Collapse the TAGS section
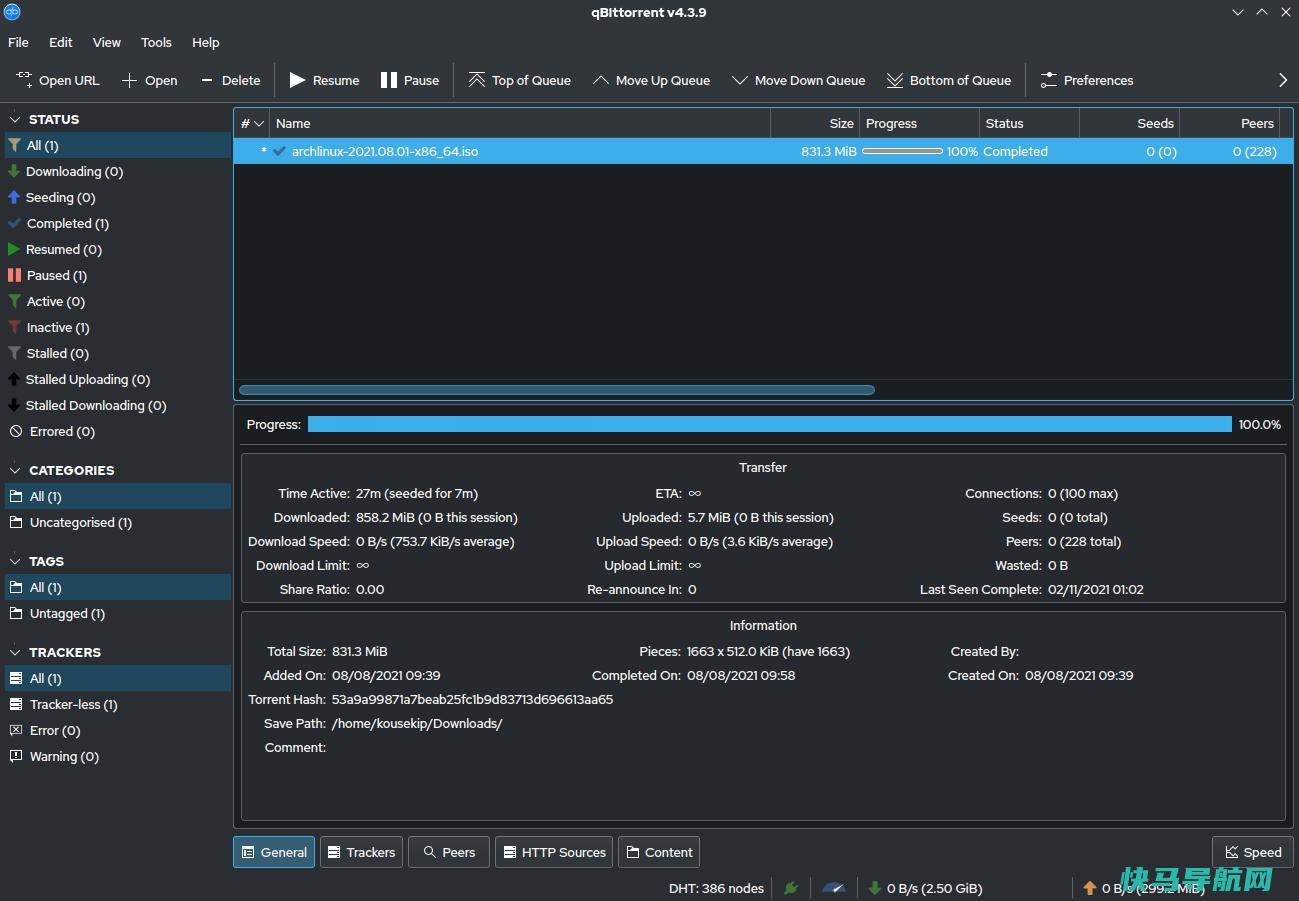Viewport: 1299px width, 901px height. (15, 561)
